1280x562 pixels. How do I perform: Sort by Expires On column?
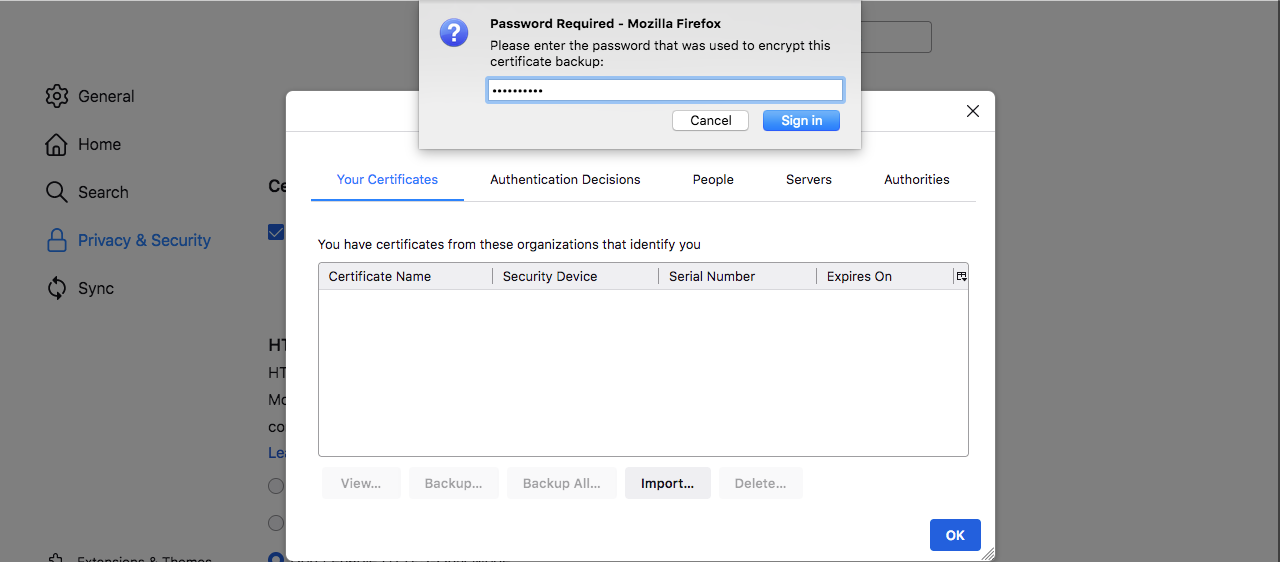click(885, 276)
